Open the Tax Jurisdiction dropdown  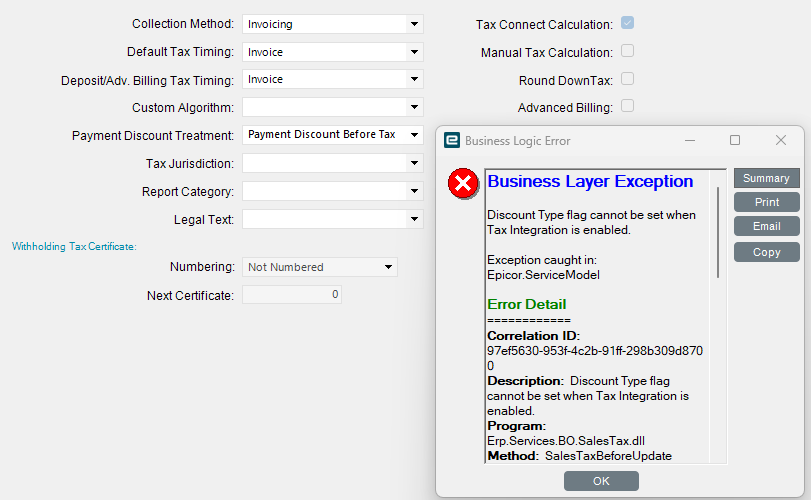click(x=333, y=163)
